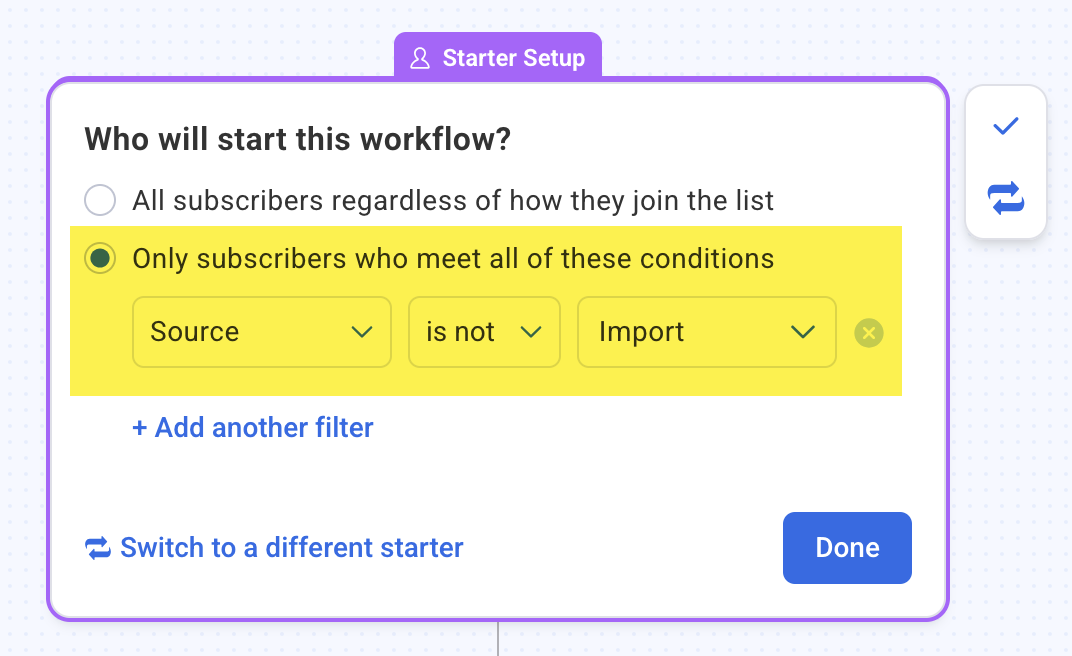The width and height of the screenshot is (1072, 656).
Task: Click the chevron on the Import dropdown
Action: [803, 332]
